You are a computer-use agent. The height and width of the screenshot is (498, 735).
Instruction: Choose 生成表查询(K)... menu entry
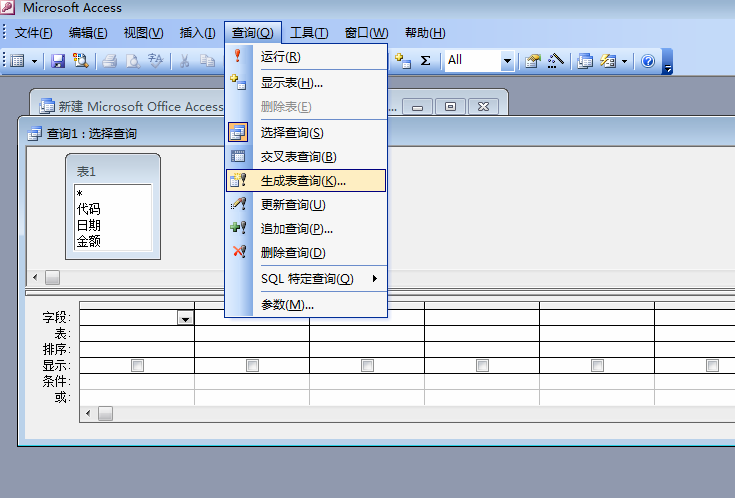[x=306, y=181]
